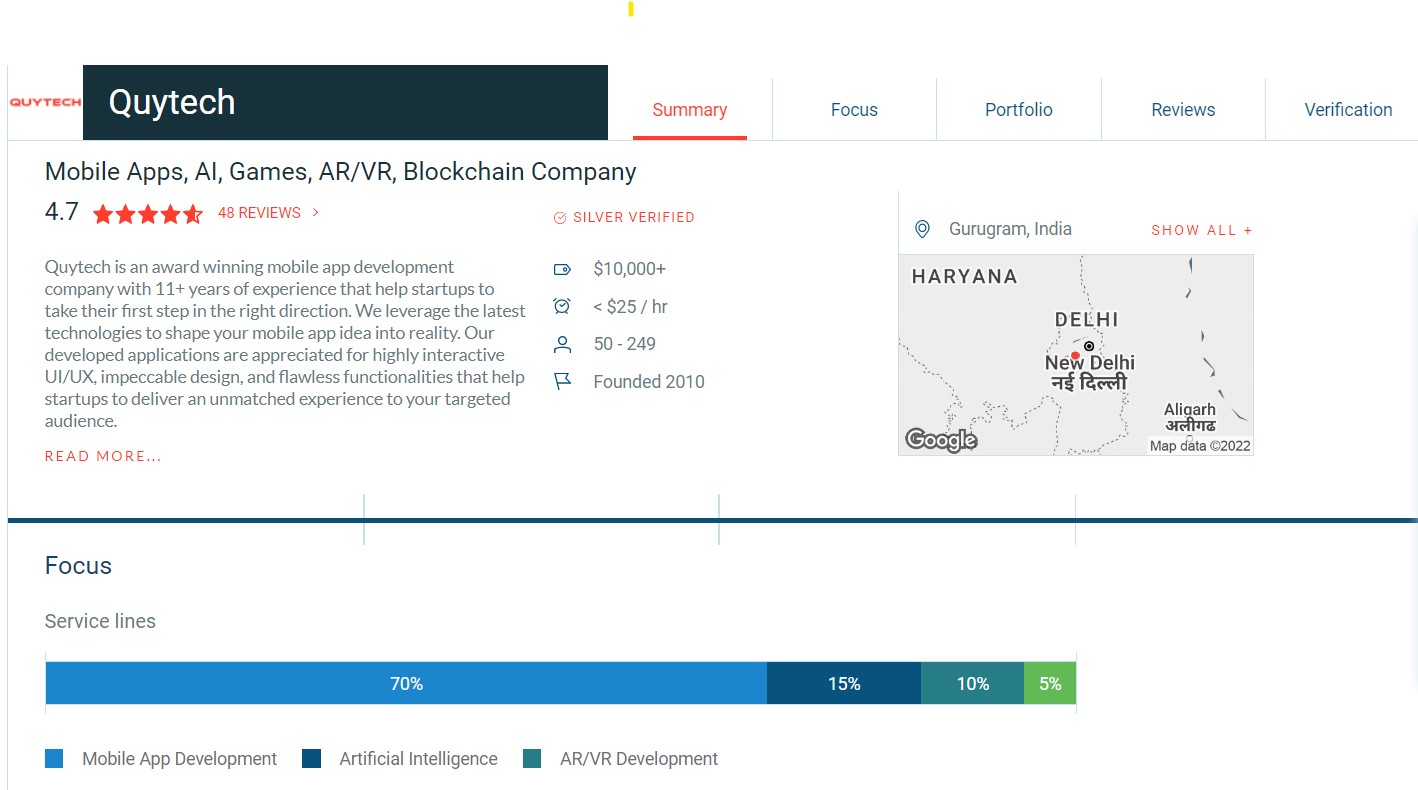Click the 10% AR/VR bar segment
Screen dimensions: 1418x790
[x=973, y=684]
